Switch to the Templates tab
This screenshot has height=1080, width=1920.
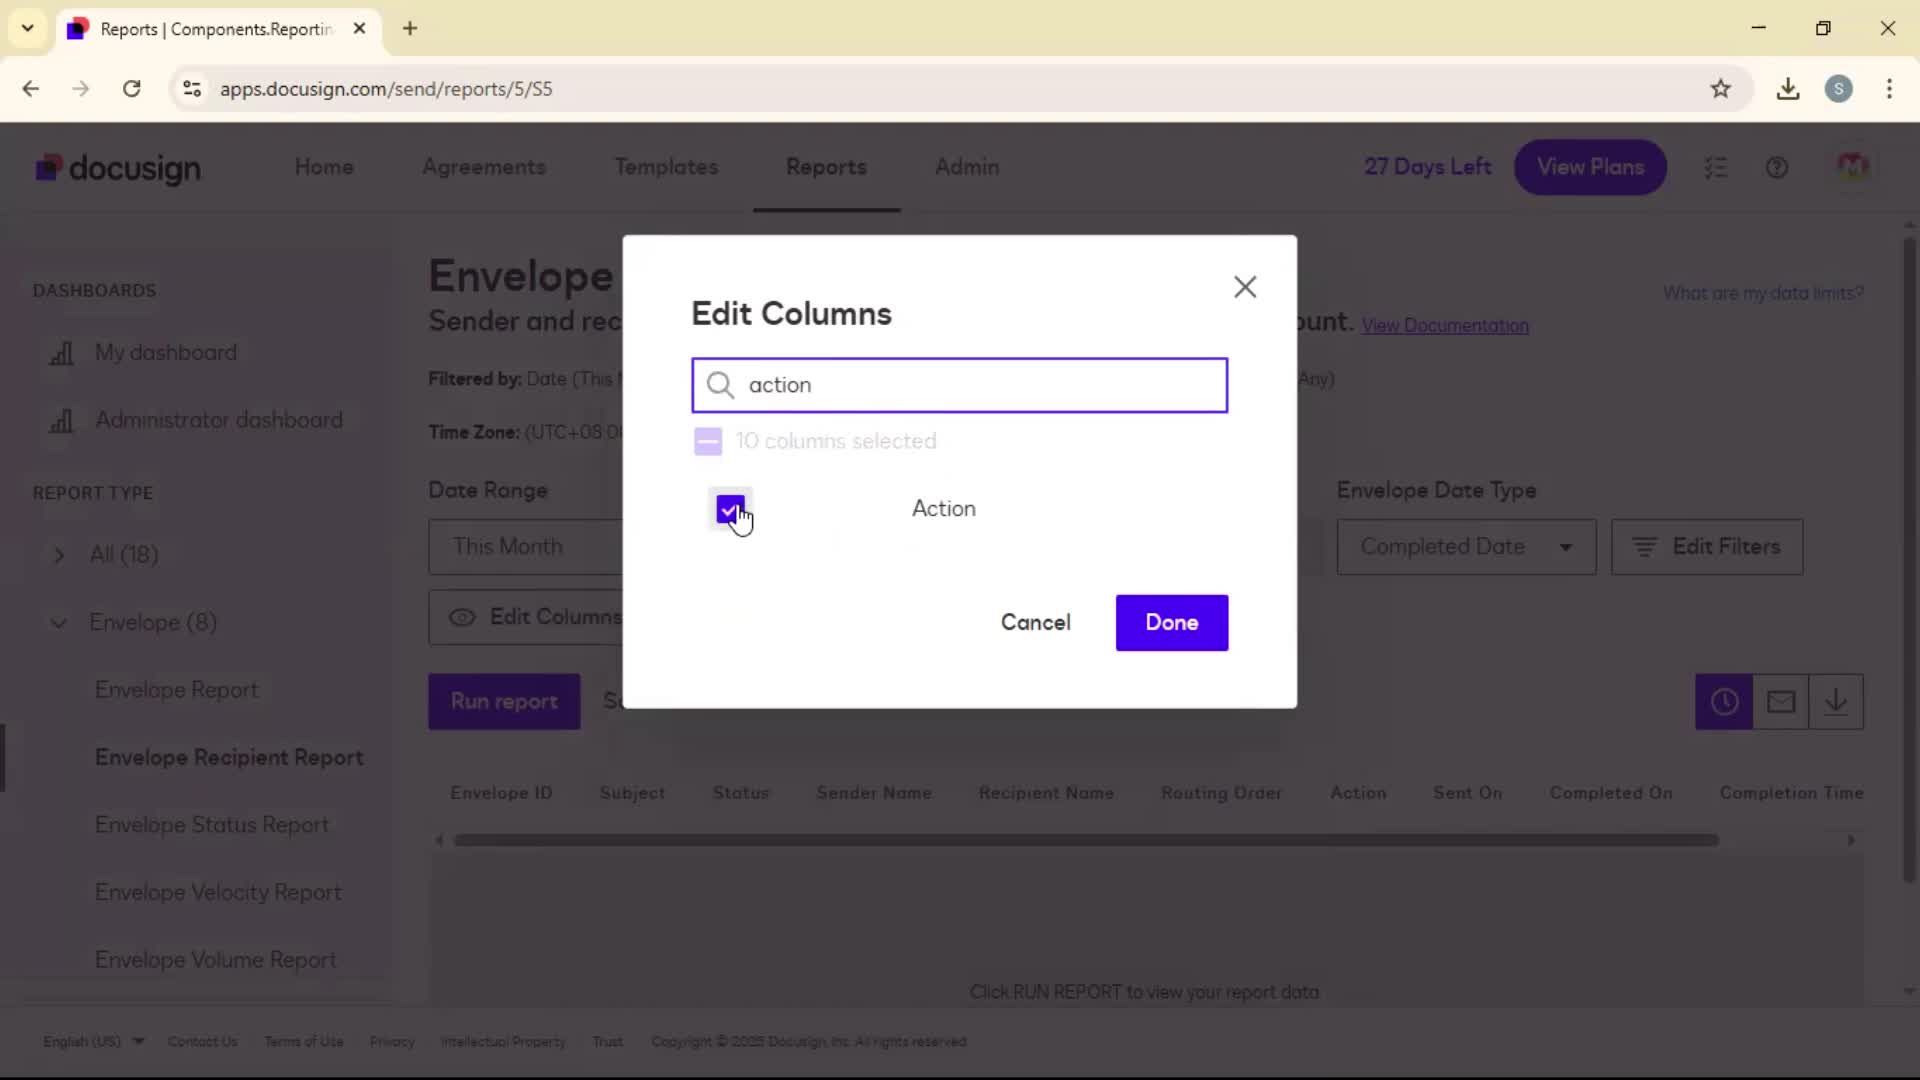click(666, 167)
